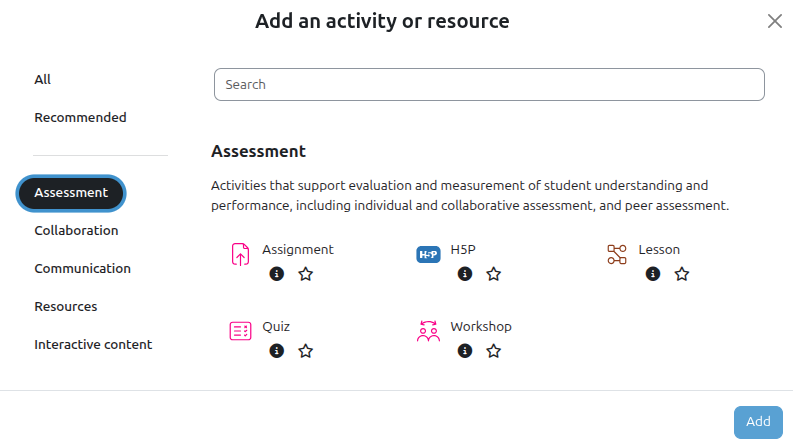Show the Interactive content category
The width and height of the screenshot is (793, 448).
[93, 344]
